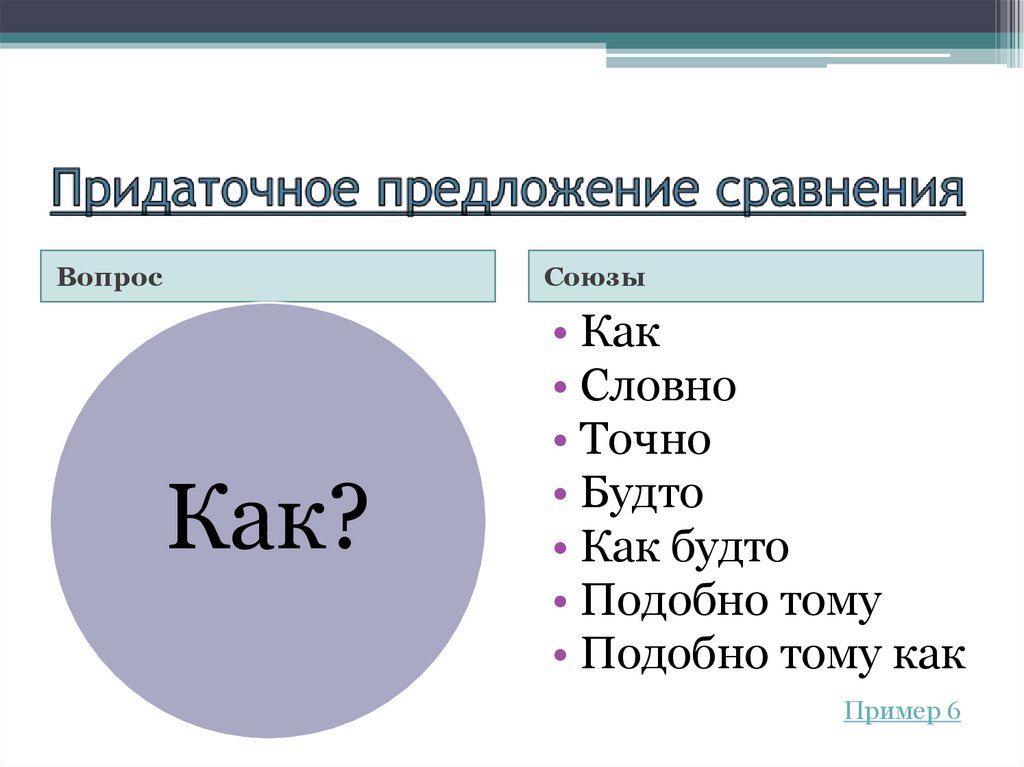Image resolution: width=1024 pixels, height=767 pixels.
Task: Click the bullet beside "Как будто"
Action: coord(561,547)
